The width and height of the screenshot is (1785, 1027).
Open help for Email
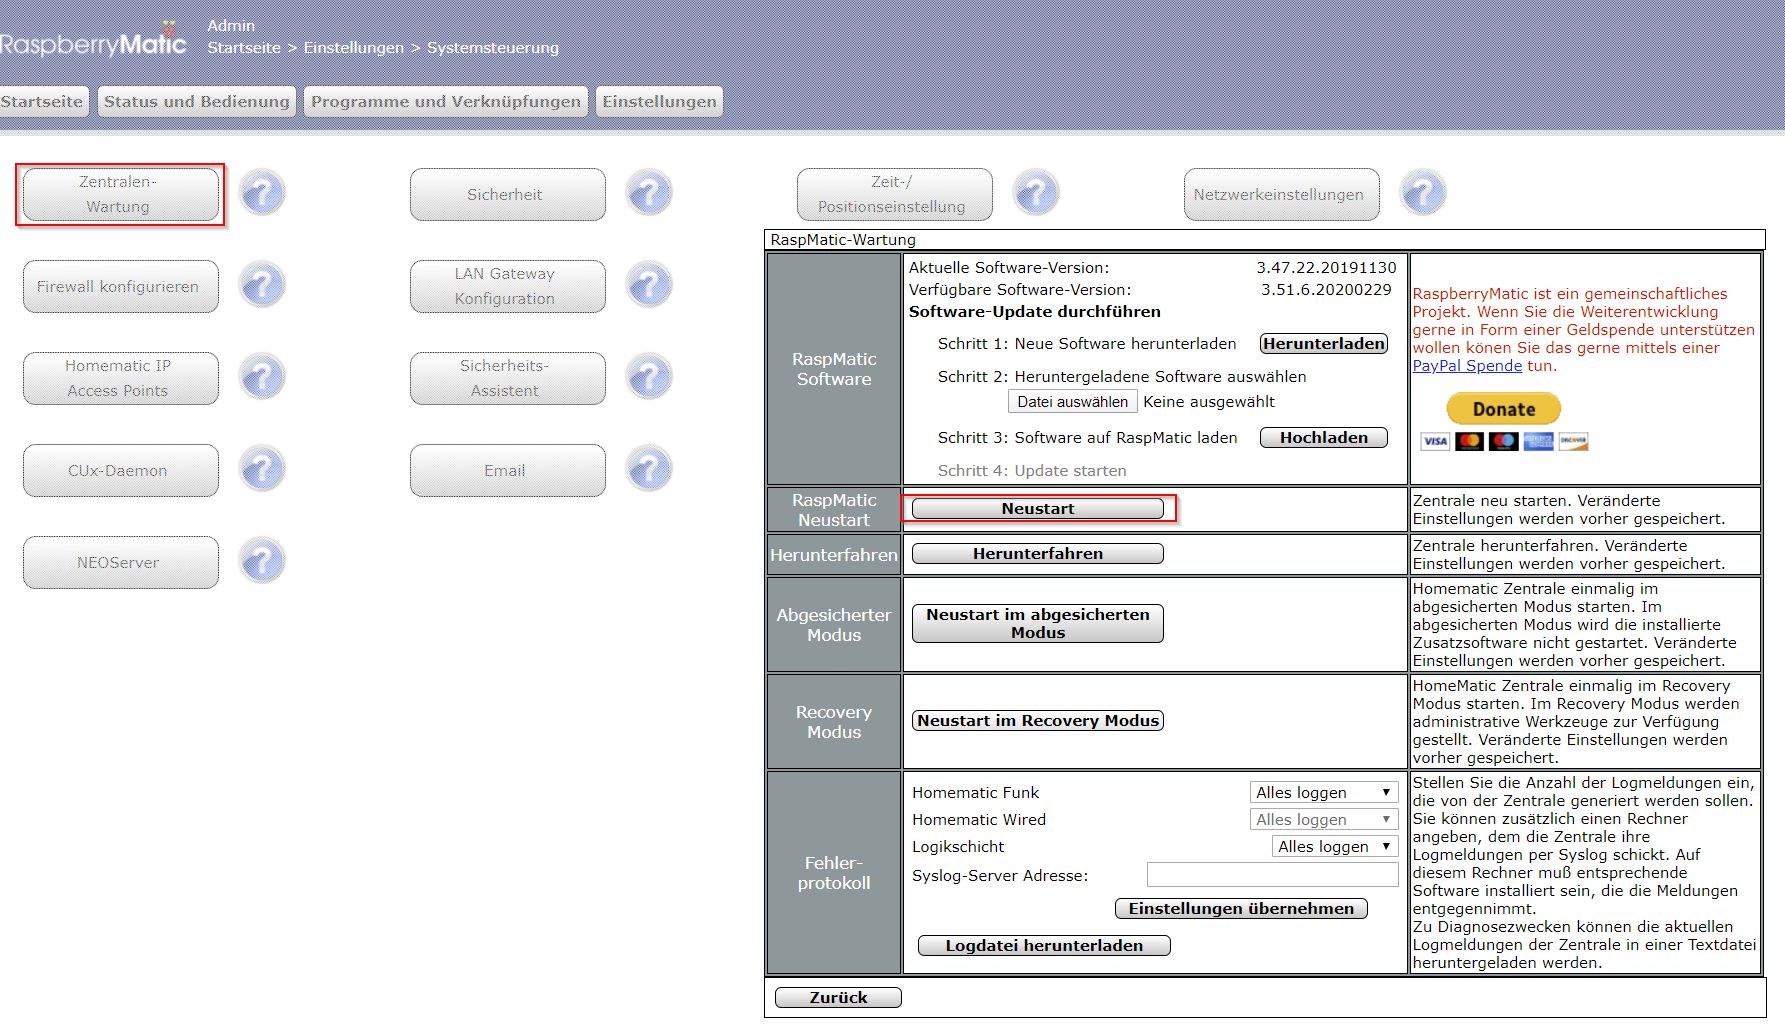tap(650, 469)
